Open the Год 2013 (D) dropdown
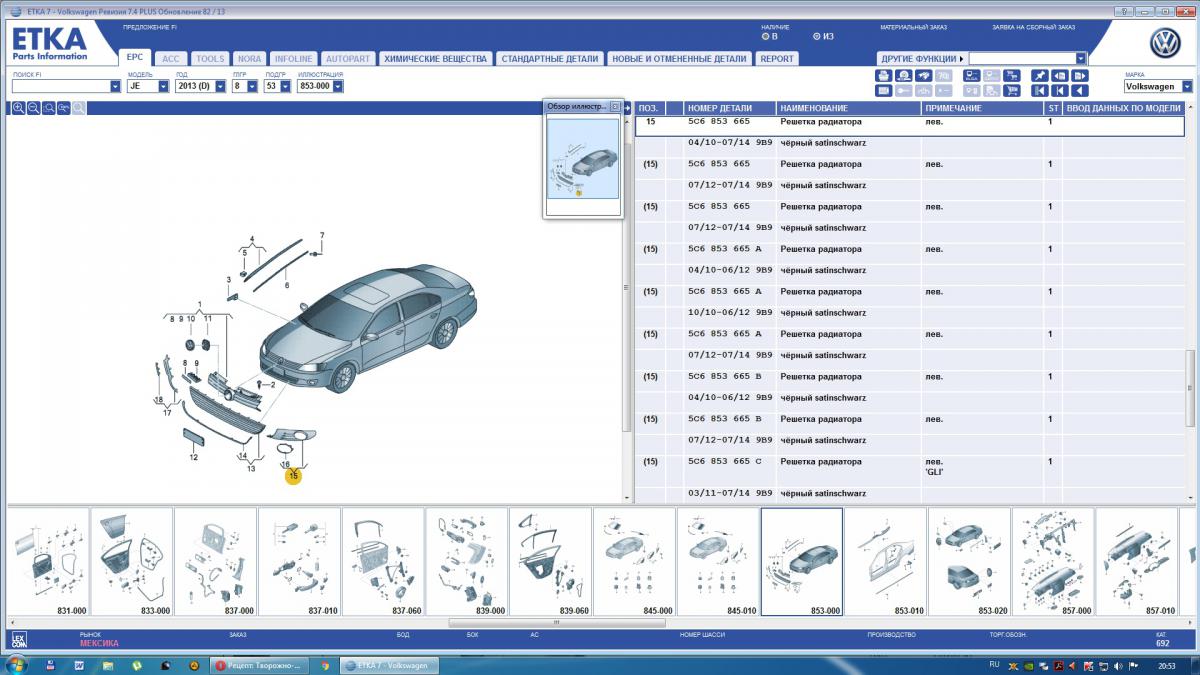 pyautogui.click(x=220, y=86)
